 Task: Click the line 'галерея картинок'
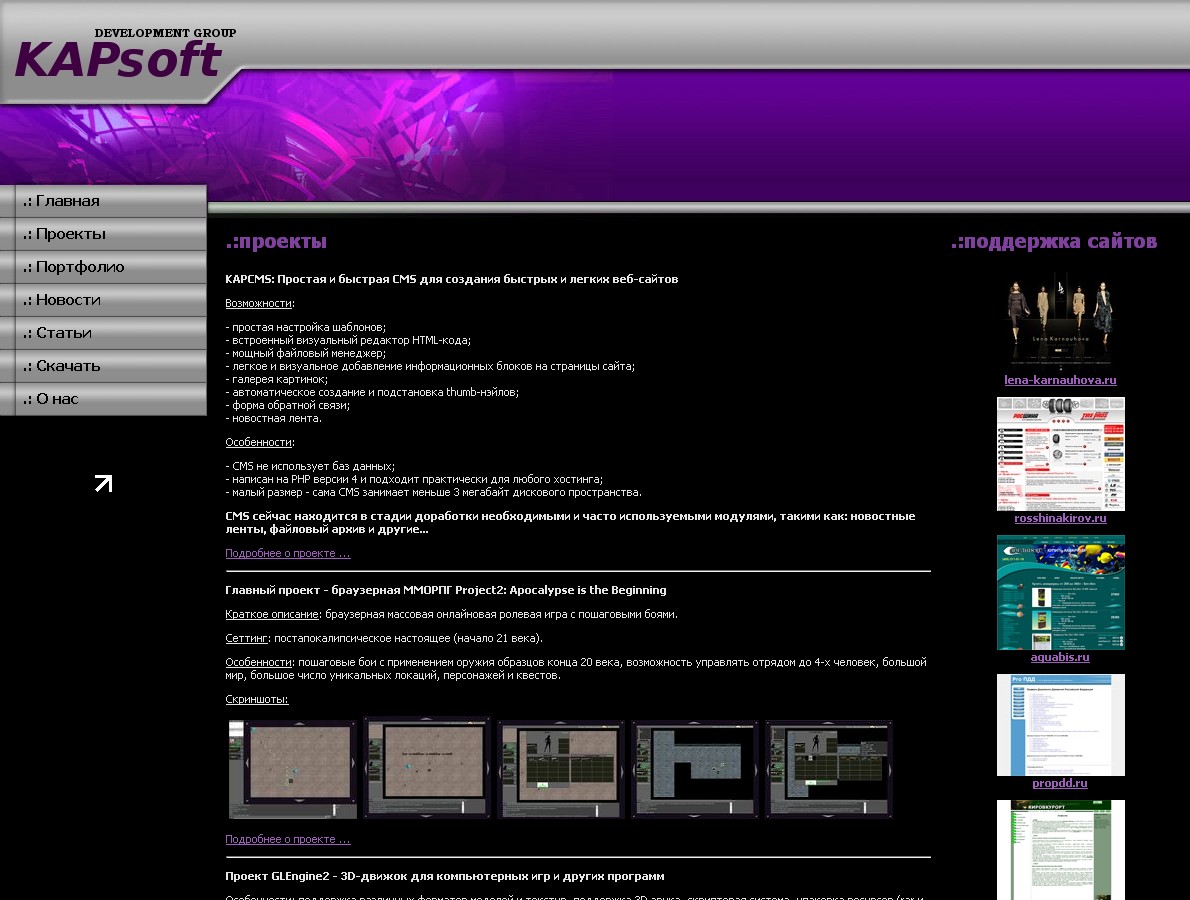[x=277, y=379]
